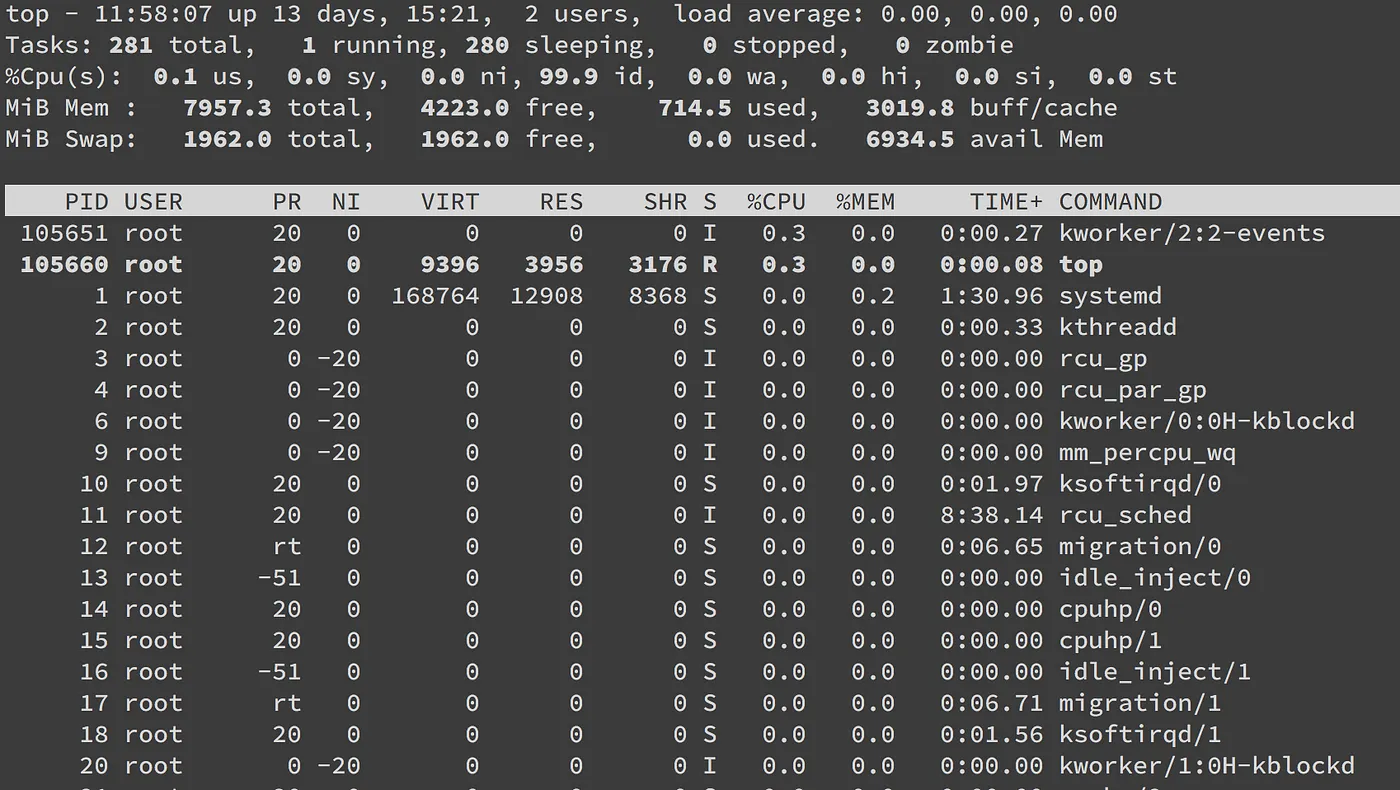This screenshot has width=1400, height=790.
Task: Click the rcu_par_gp command name
Action: pos(1132,390)
